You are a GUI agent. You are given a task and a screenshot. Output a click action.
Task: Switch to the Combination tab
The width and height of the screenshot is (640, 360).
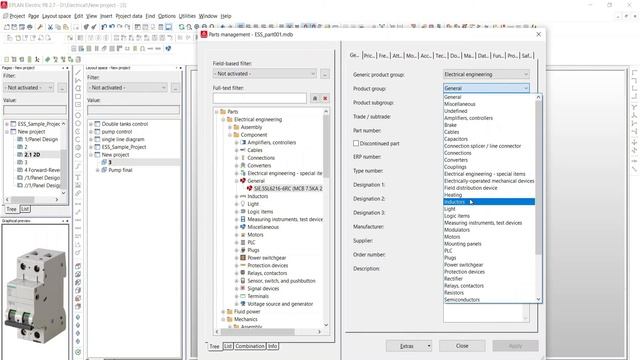tap(250, 346)
